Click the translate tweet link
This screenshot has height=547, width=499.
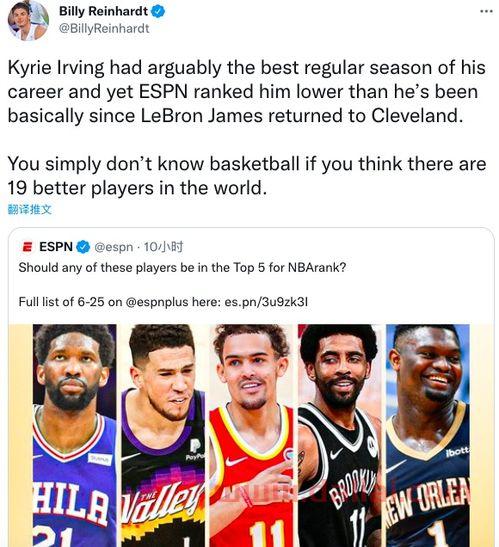pos(30,209)
